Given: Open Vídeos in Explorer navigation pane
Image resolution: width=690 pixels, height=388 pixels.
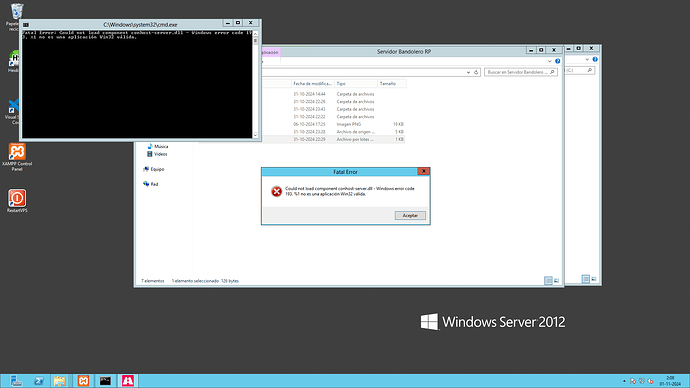Looking at the screenshot, I should tap(157, 154).
